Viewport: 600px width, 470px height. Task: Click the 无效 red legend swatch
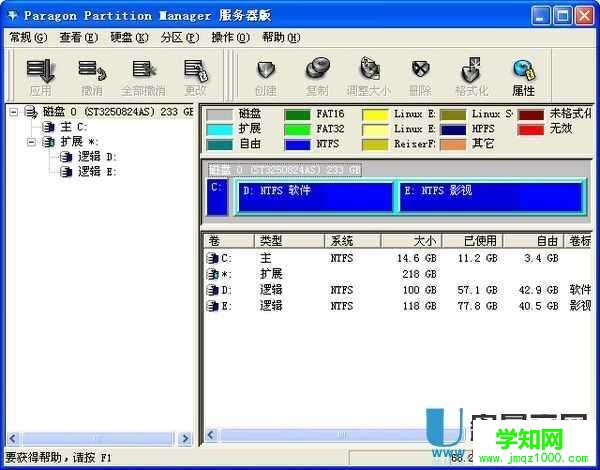tap(530, 130)
